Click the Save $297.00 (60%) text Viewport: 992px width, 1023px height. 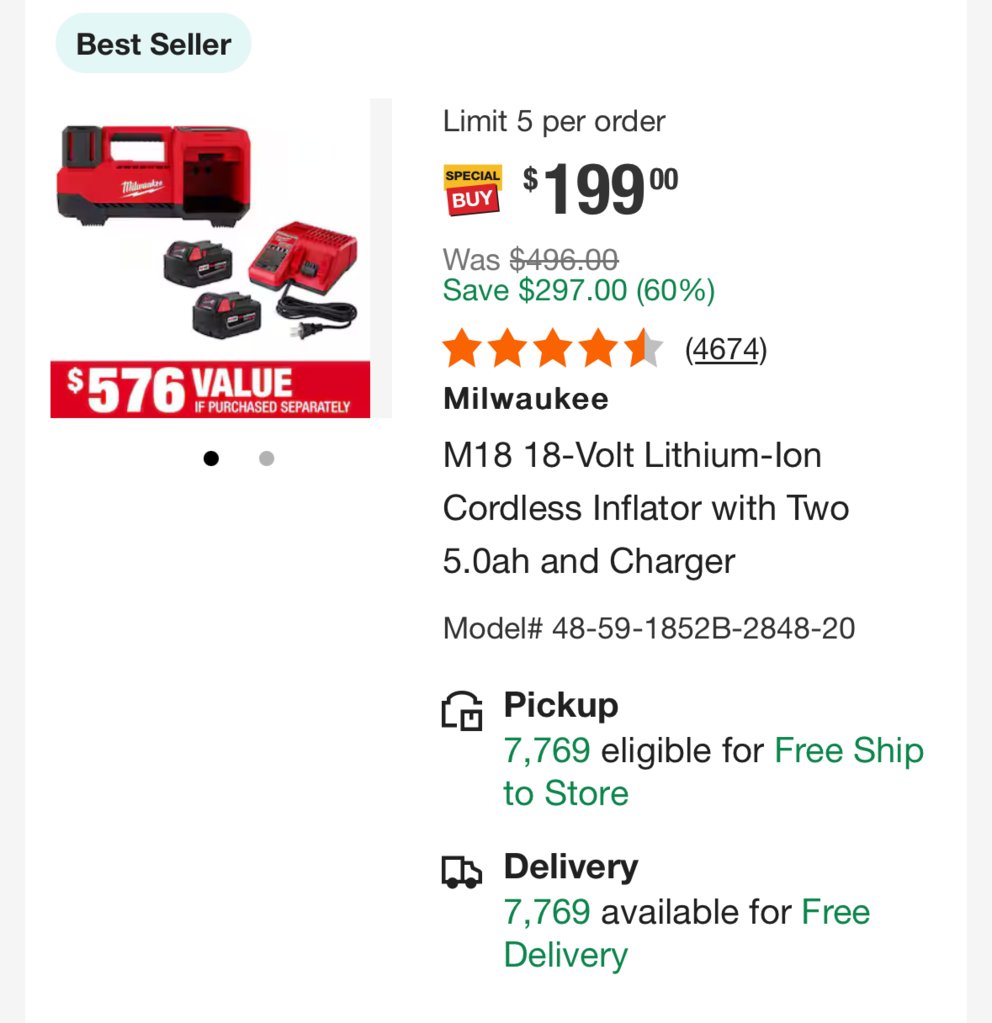pyautogui.click(x=579, y=290)
